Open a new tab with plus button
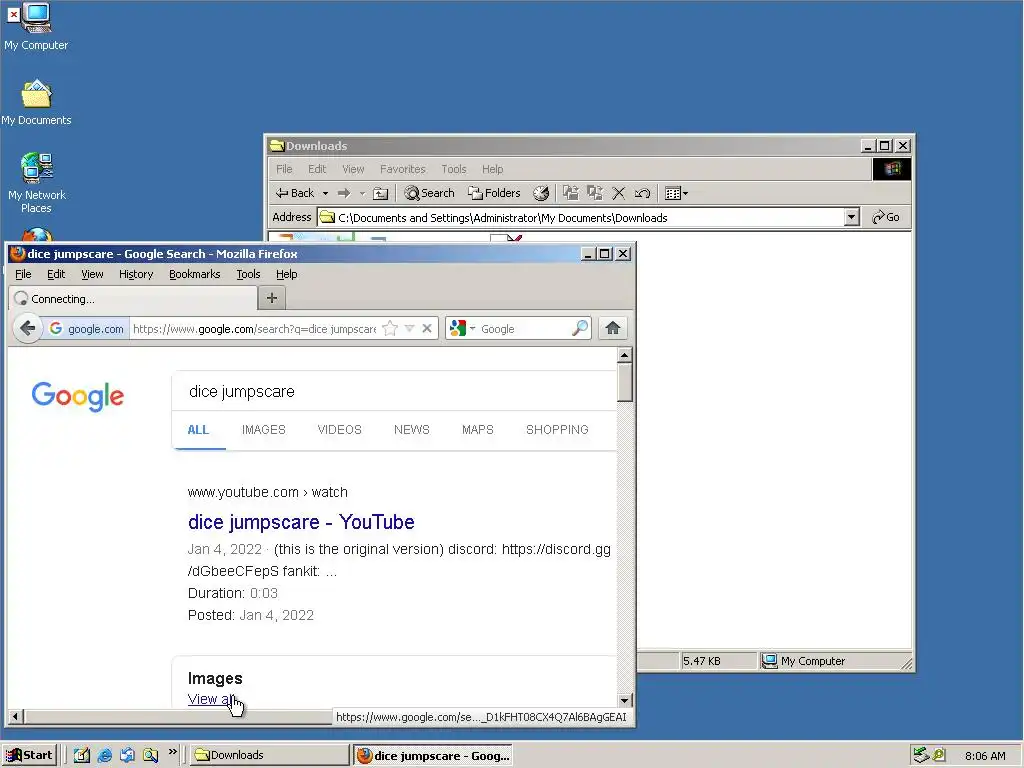1024x768 pixels. click(x=272, y=298)
